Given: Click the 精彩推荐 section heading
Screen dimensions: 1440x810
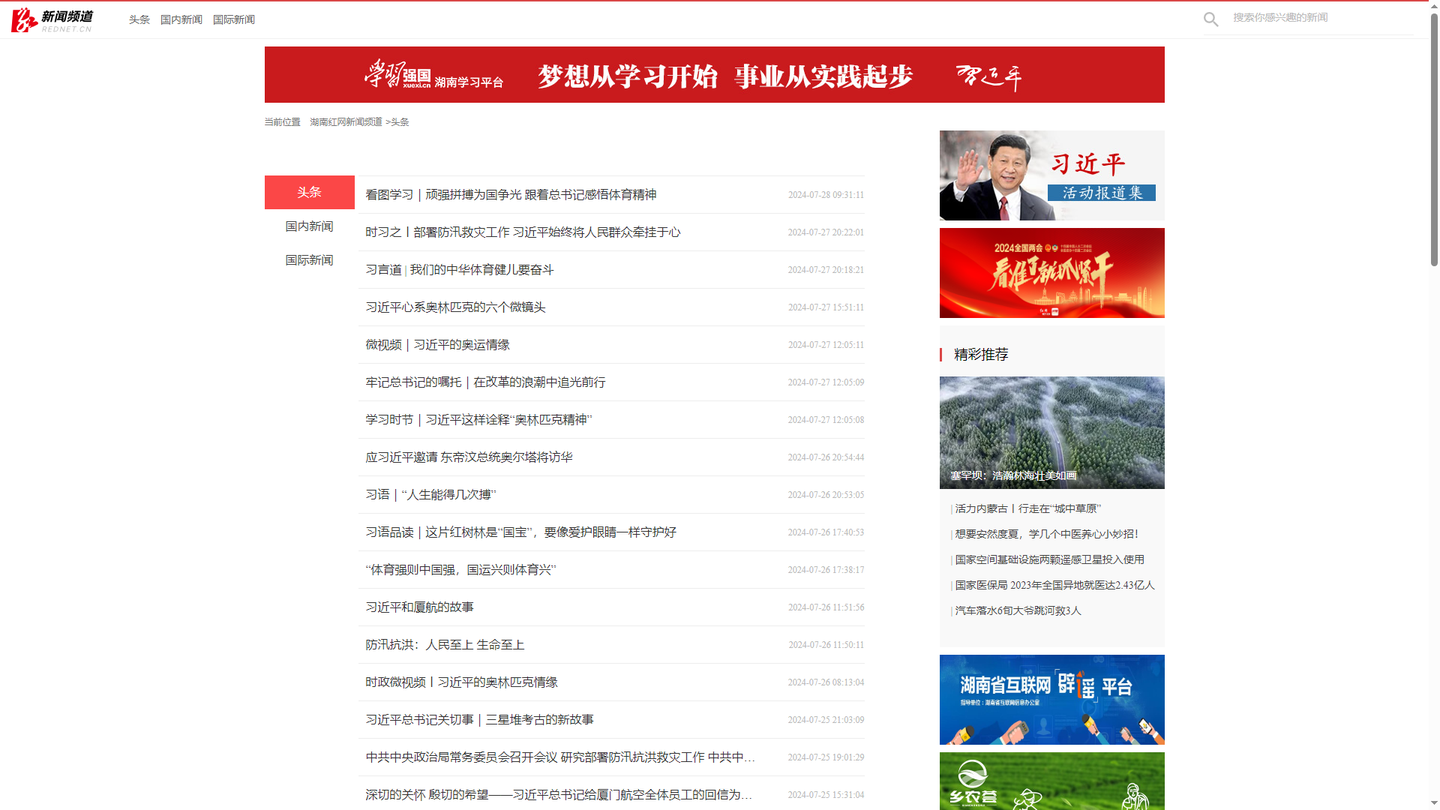Looking at the screenshot, I should (981, 355).
